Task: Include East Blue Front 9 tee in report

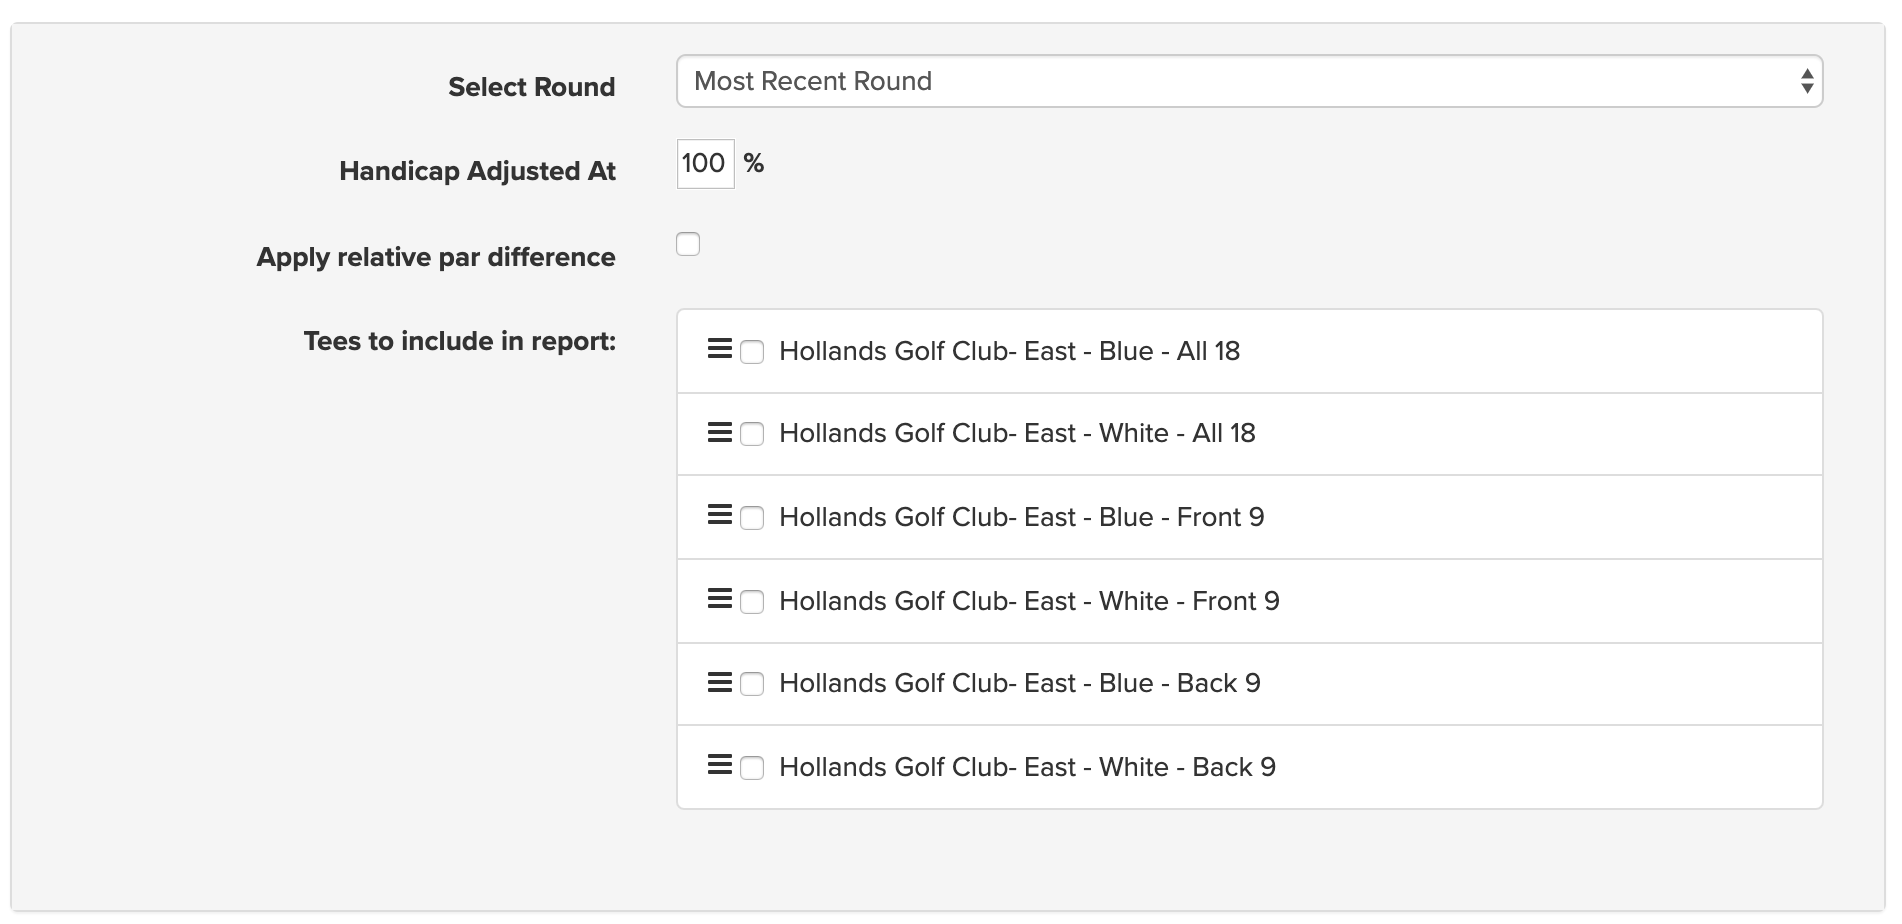Action: pos(752,518)
